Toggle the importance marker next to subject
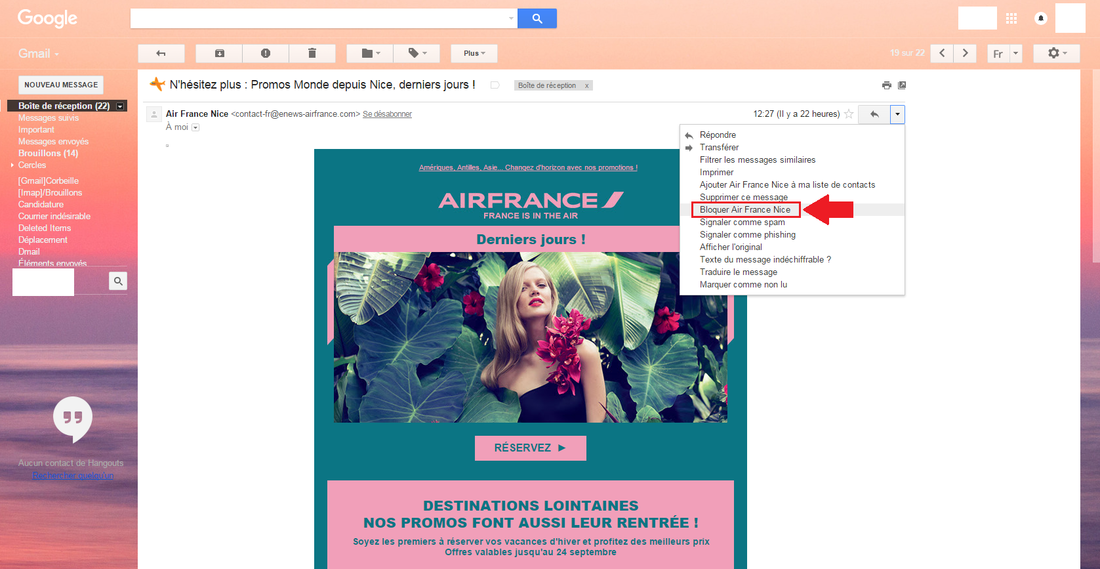 (x=495, y=85)
